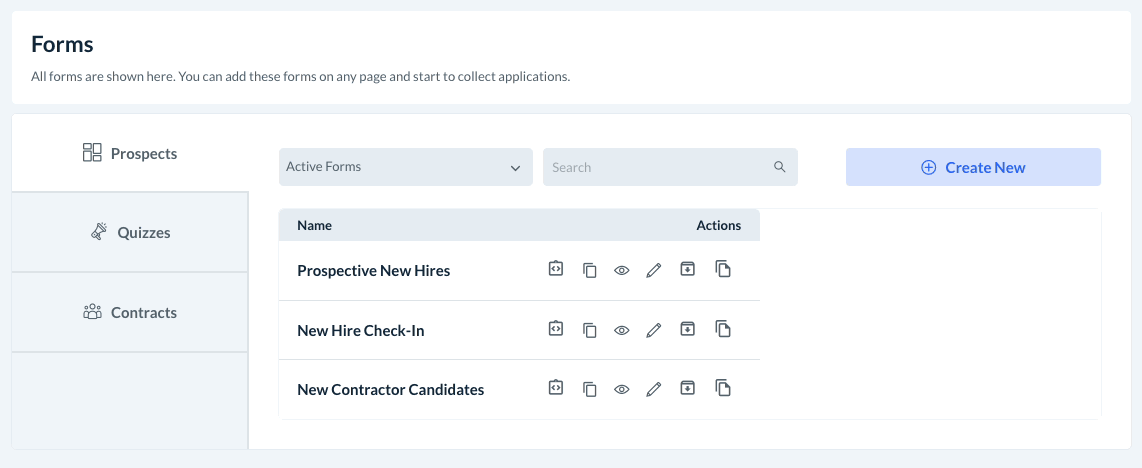1142x468 pixels.
Task: Open the Prospective New Hires form name
Action: click(x=374, y=271)
